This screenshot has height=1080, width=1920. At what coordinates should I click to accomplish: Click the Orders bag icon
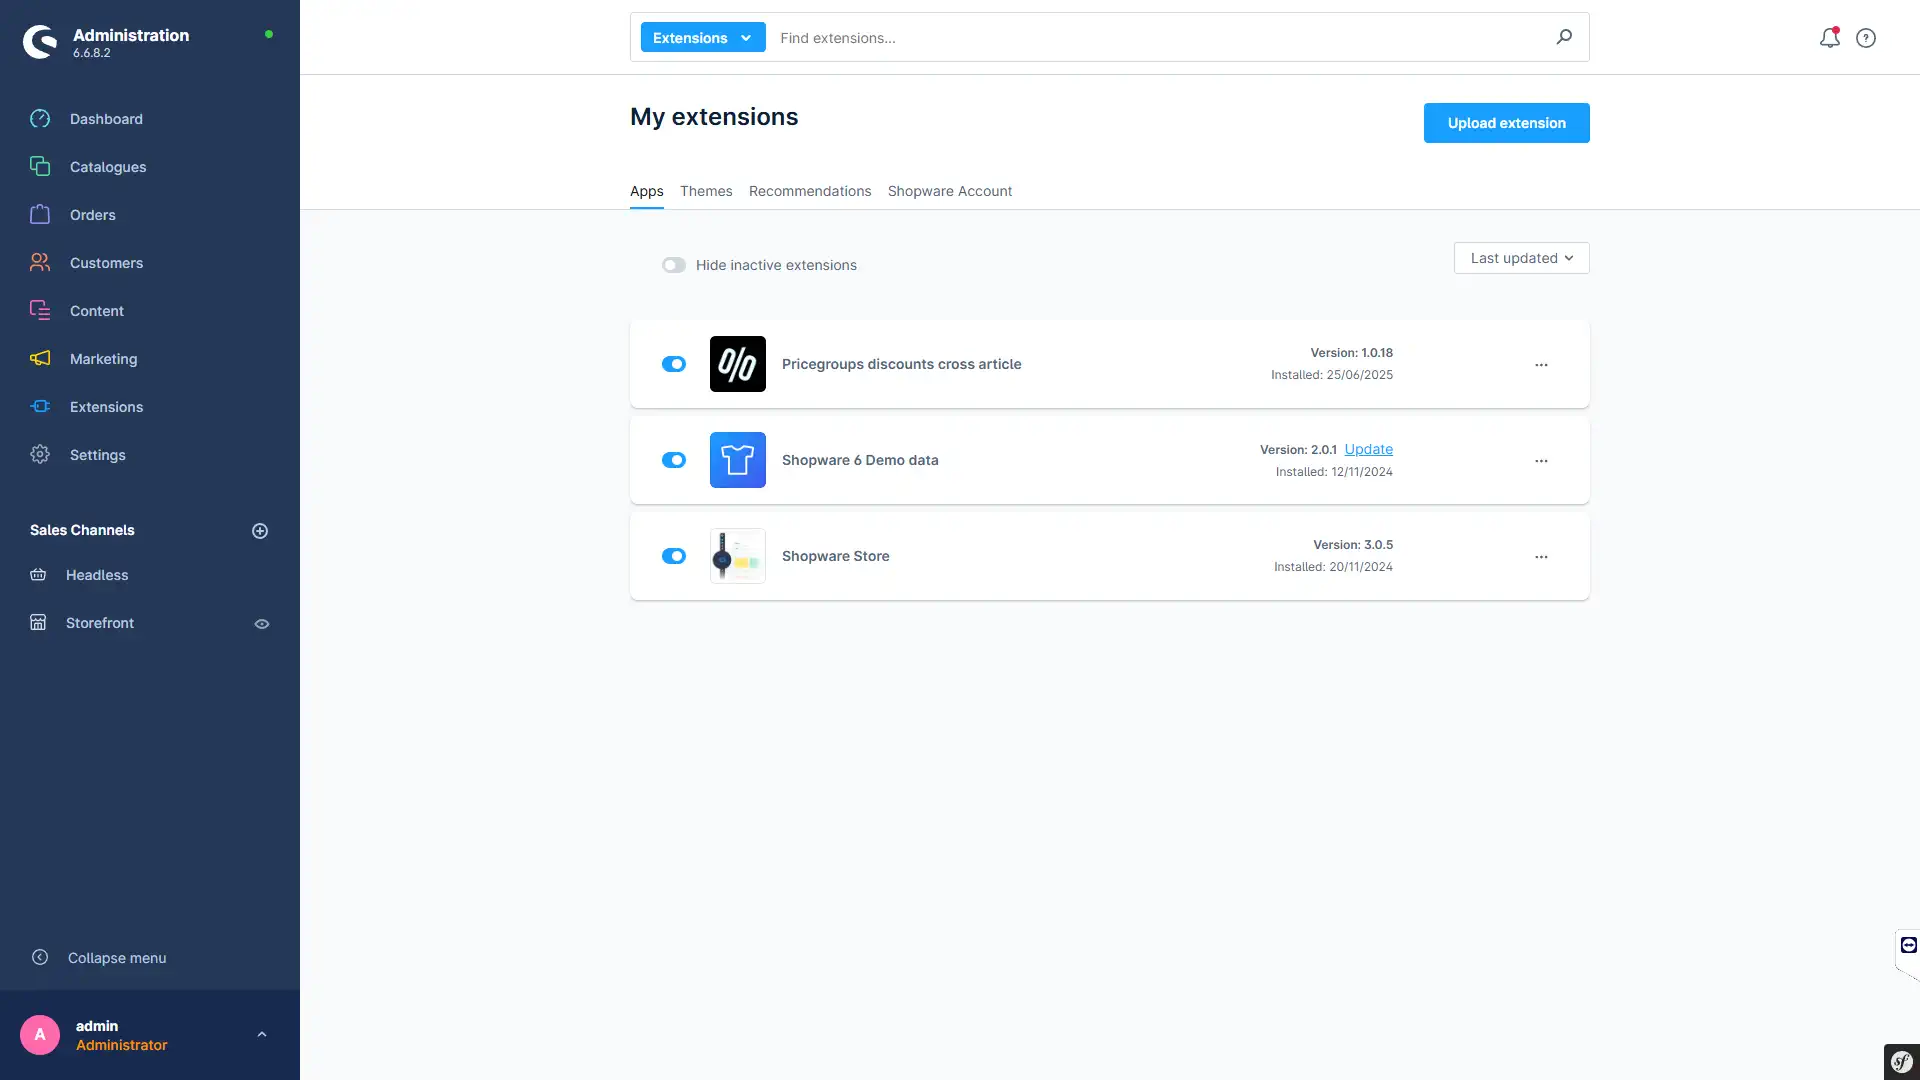click(x=40, y=215)
